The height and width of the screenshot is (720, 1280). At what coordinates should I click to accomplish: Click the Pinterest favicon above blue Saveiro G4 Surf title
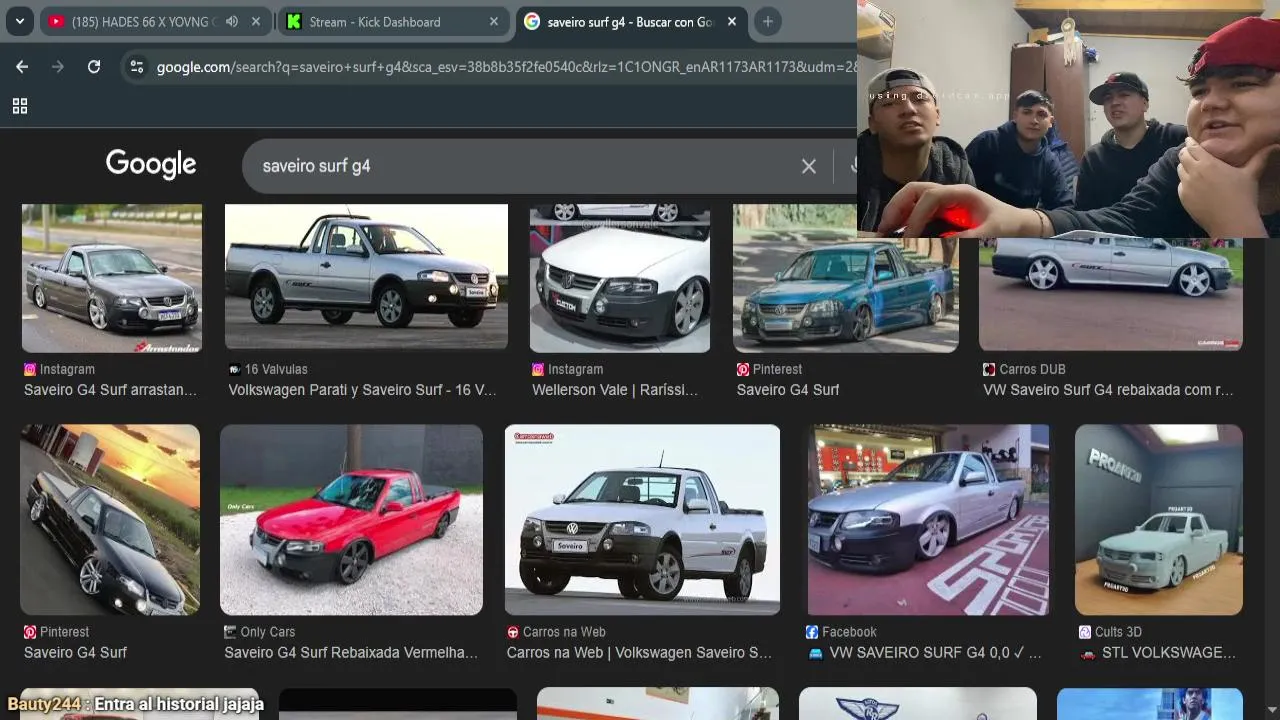(743, 369)
